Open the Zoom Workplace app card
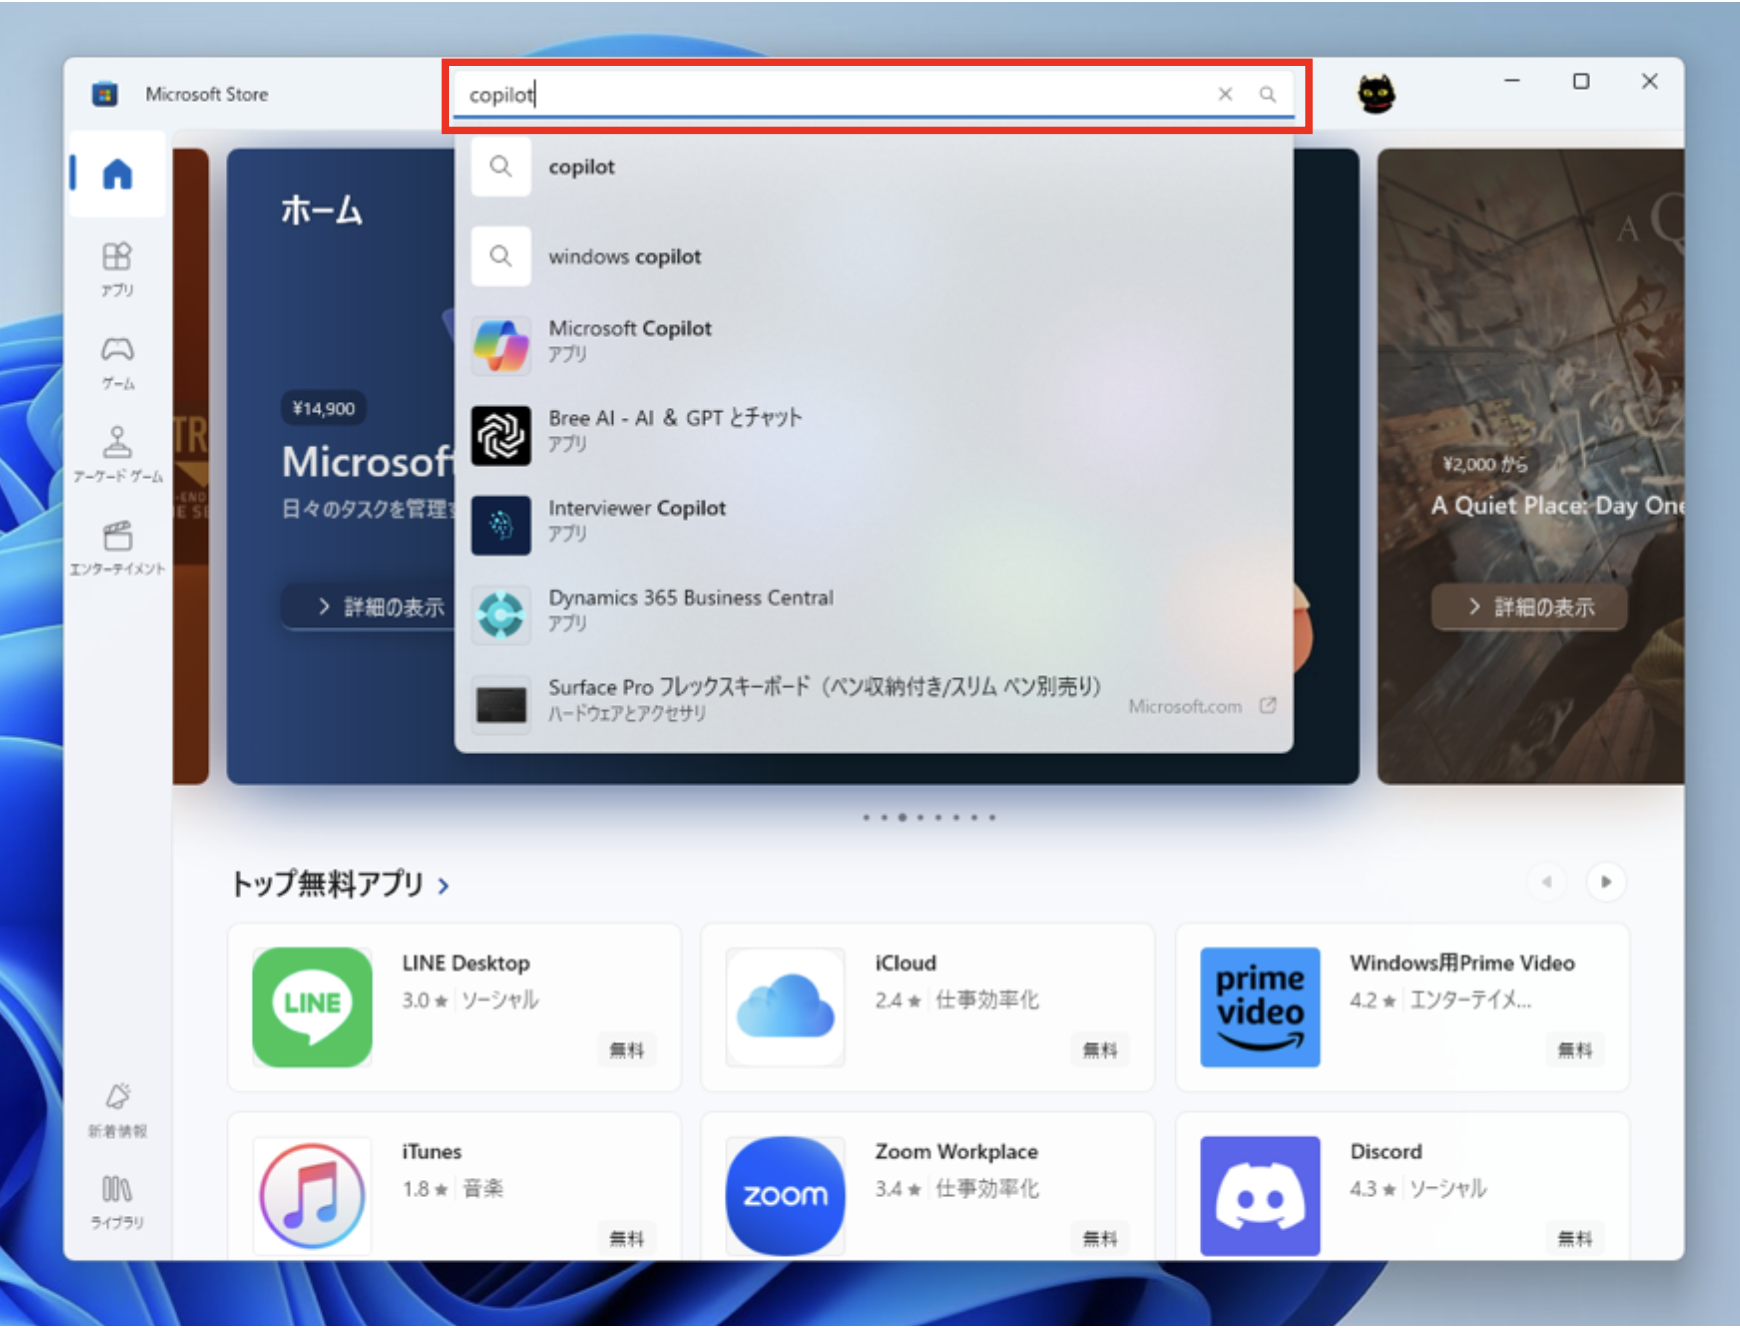Viewport: 1740px width, 1328px height. [x=928, y=1187]
